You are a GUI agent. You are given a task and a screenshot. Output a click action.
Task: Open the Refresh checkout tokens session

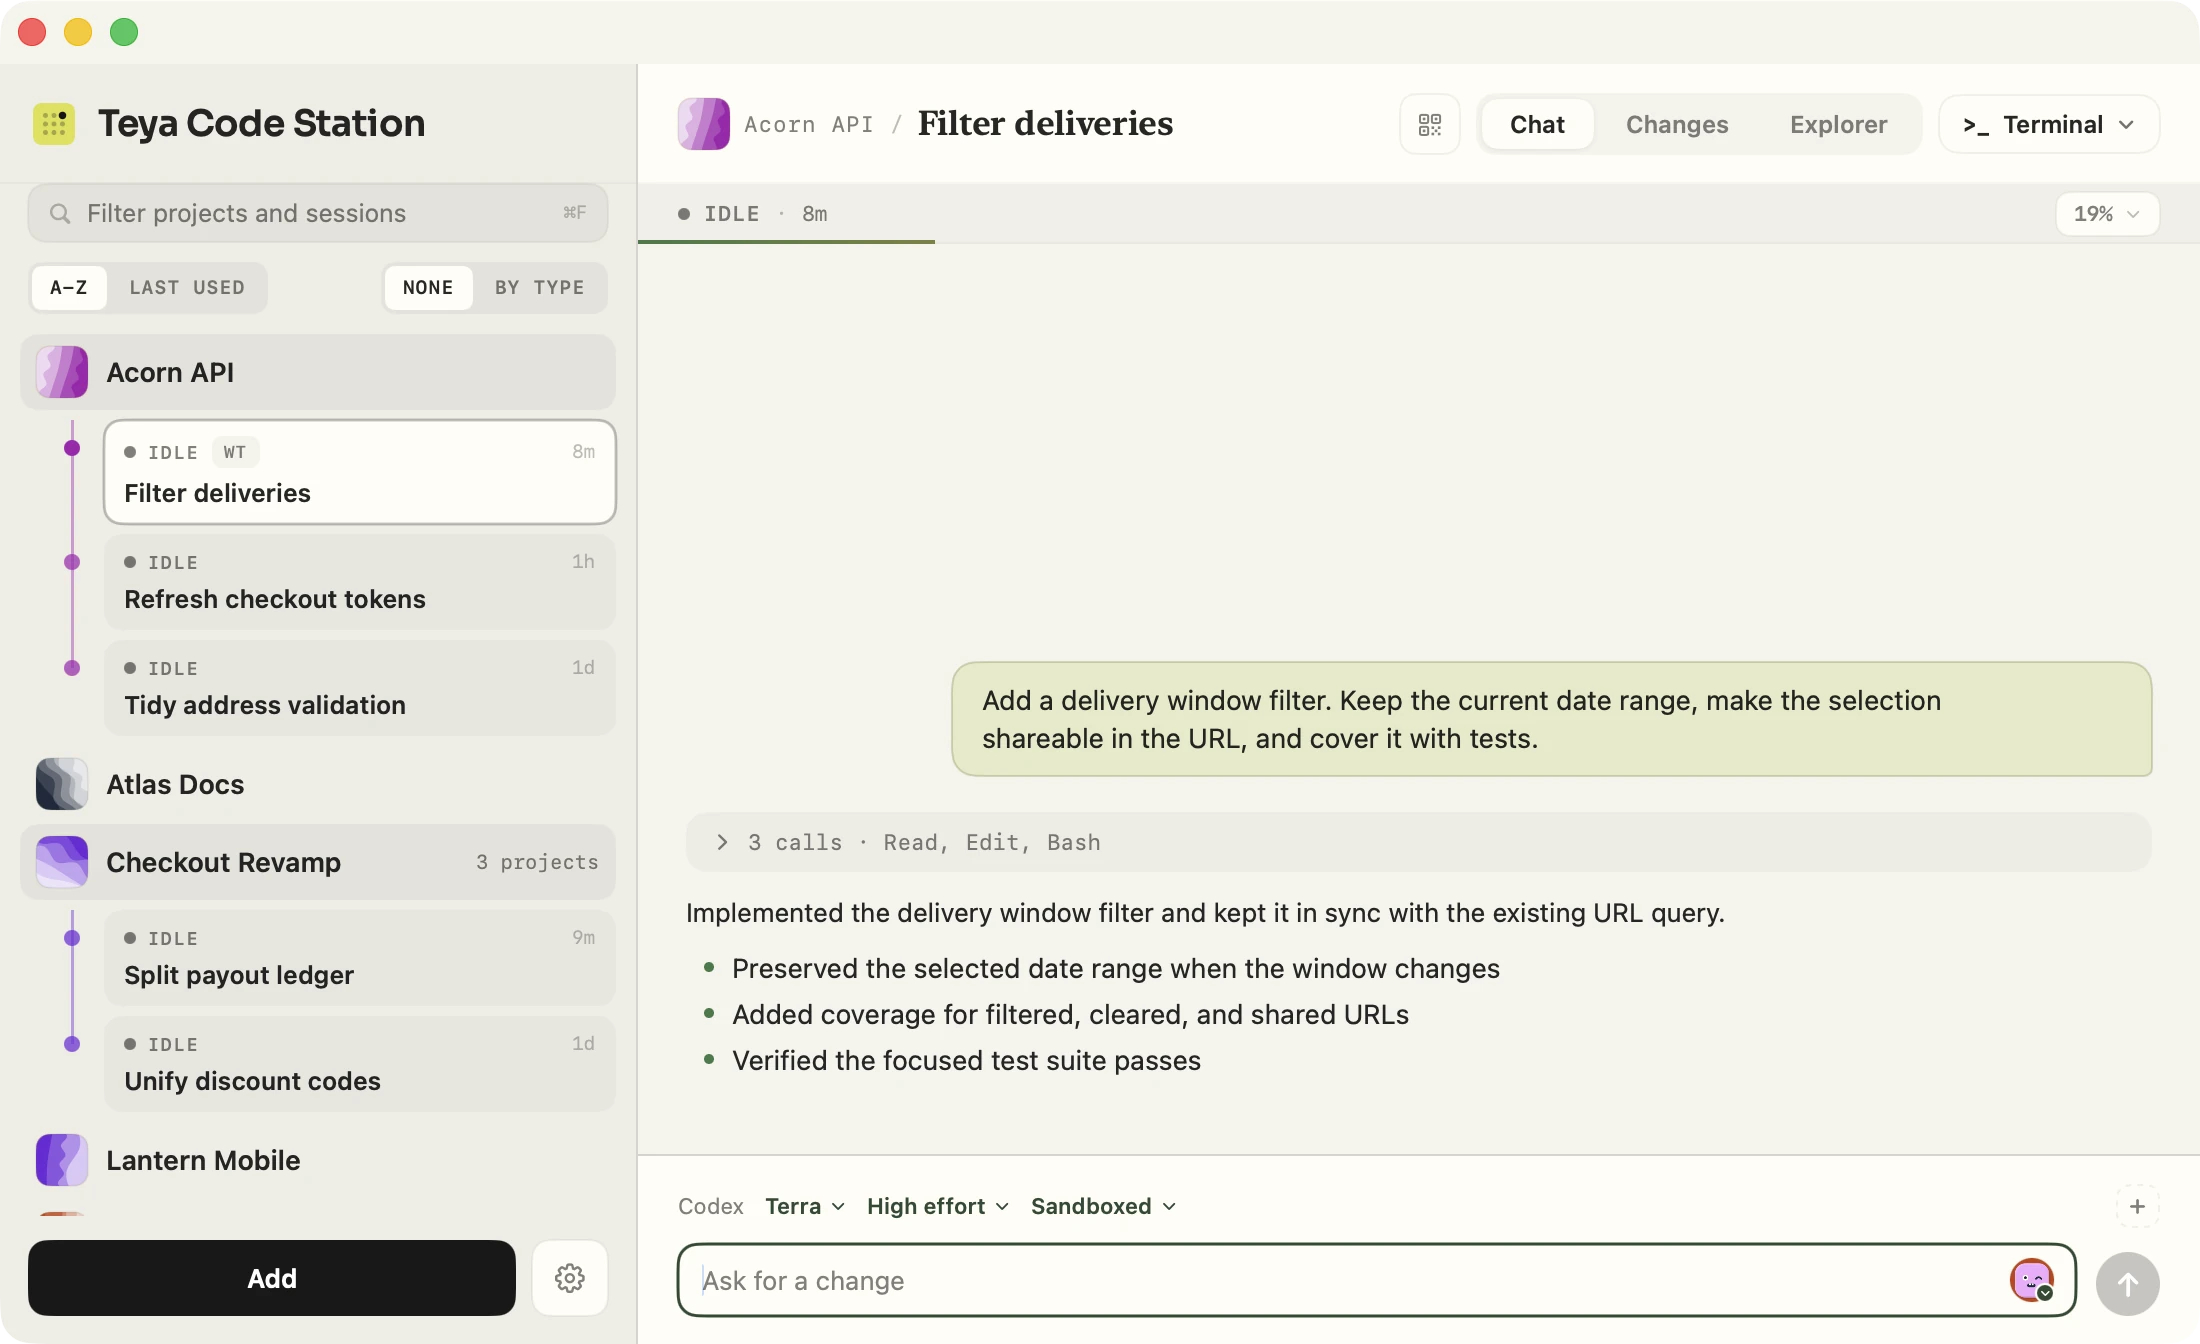(x=360, y=582)
